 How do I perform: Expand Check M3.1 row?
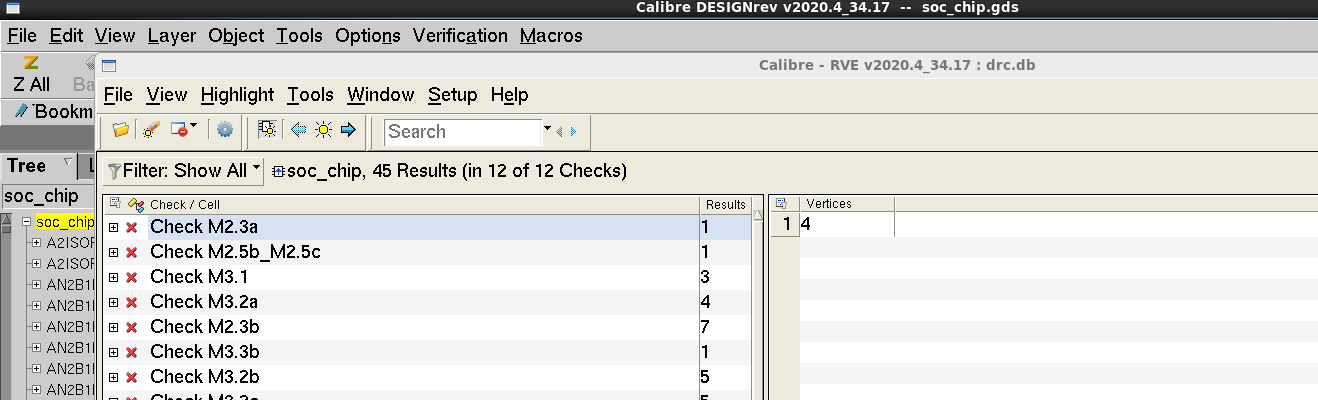114,277
